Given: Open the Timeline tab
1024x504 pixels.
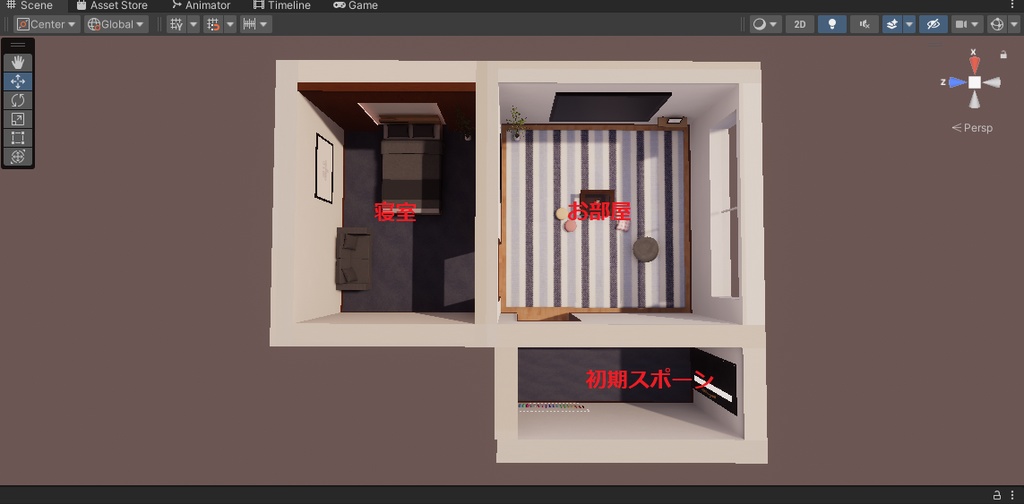Looking at the screenshot, I should pyautogui.click(x=282, y=5).
